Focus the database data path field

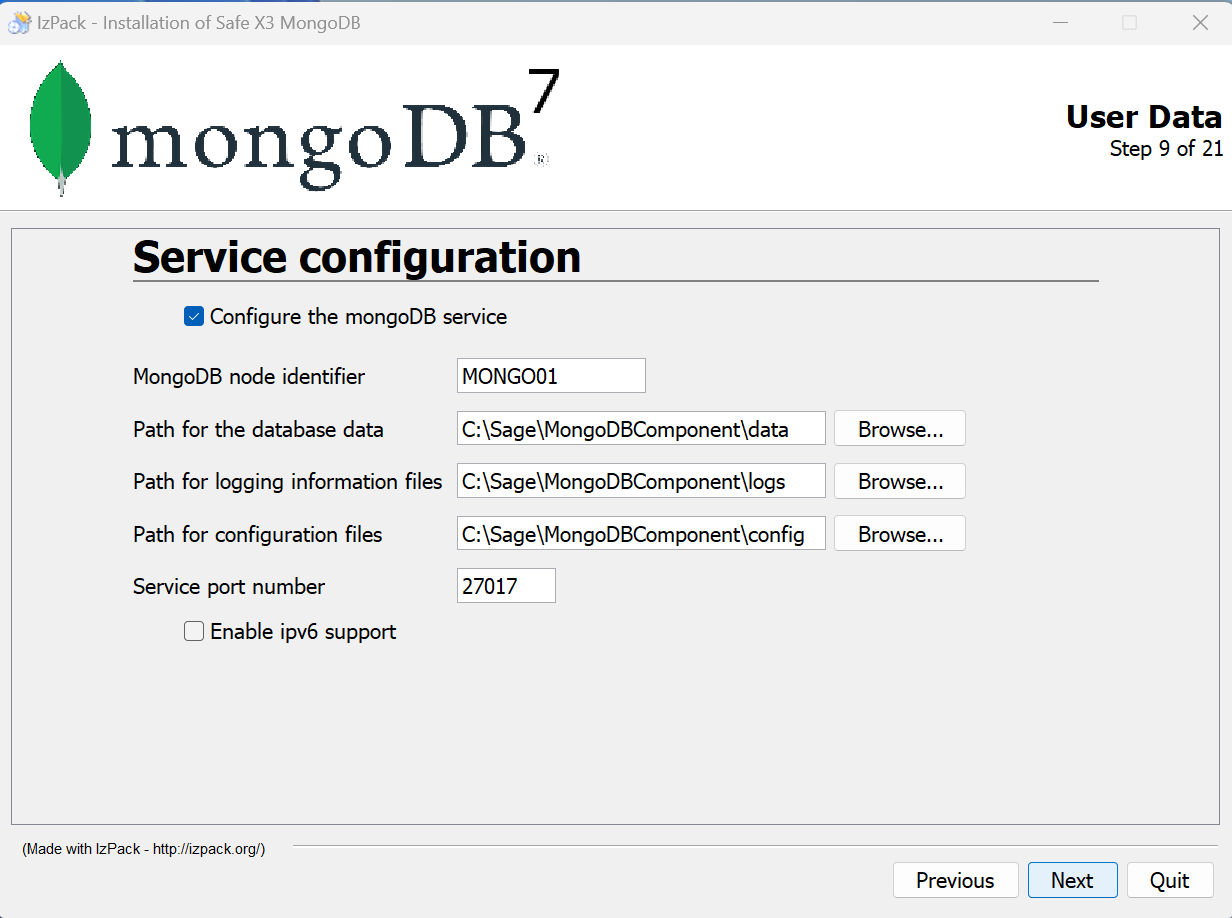(640, 429)
